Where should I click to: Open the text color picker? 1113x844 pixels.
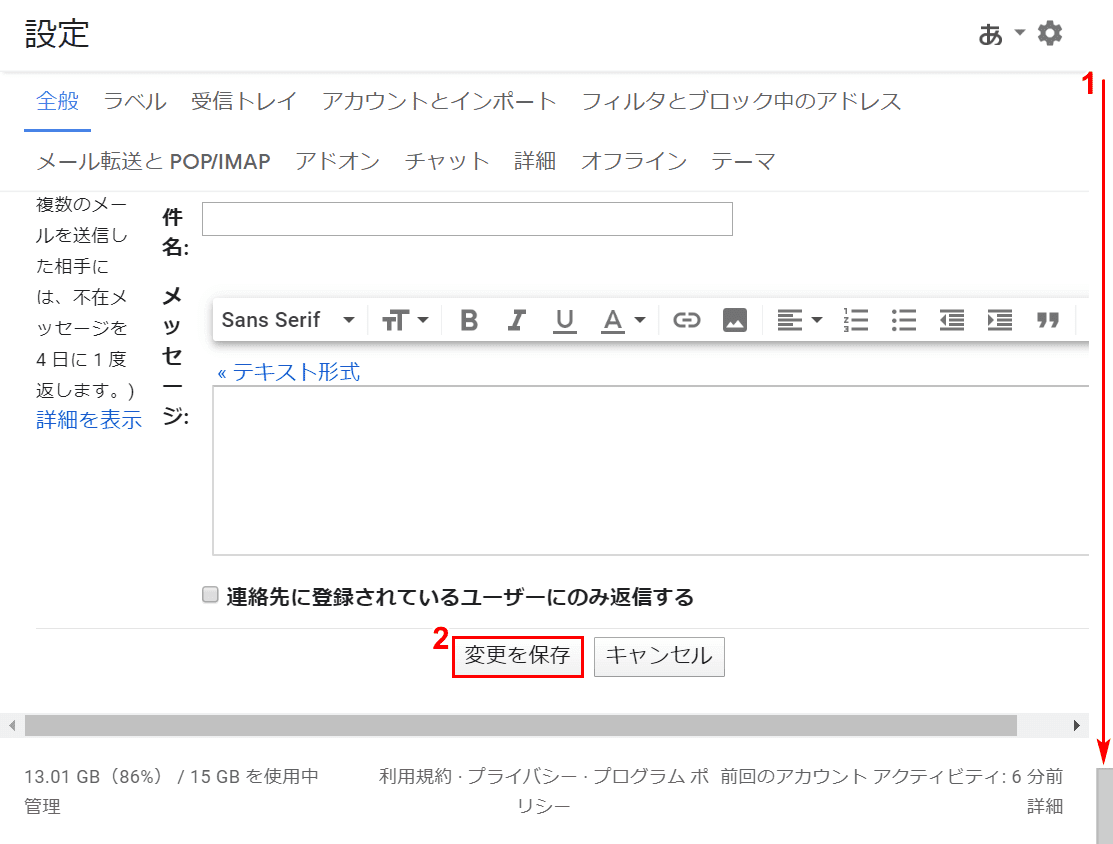tap(623, 320)
